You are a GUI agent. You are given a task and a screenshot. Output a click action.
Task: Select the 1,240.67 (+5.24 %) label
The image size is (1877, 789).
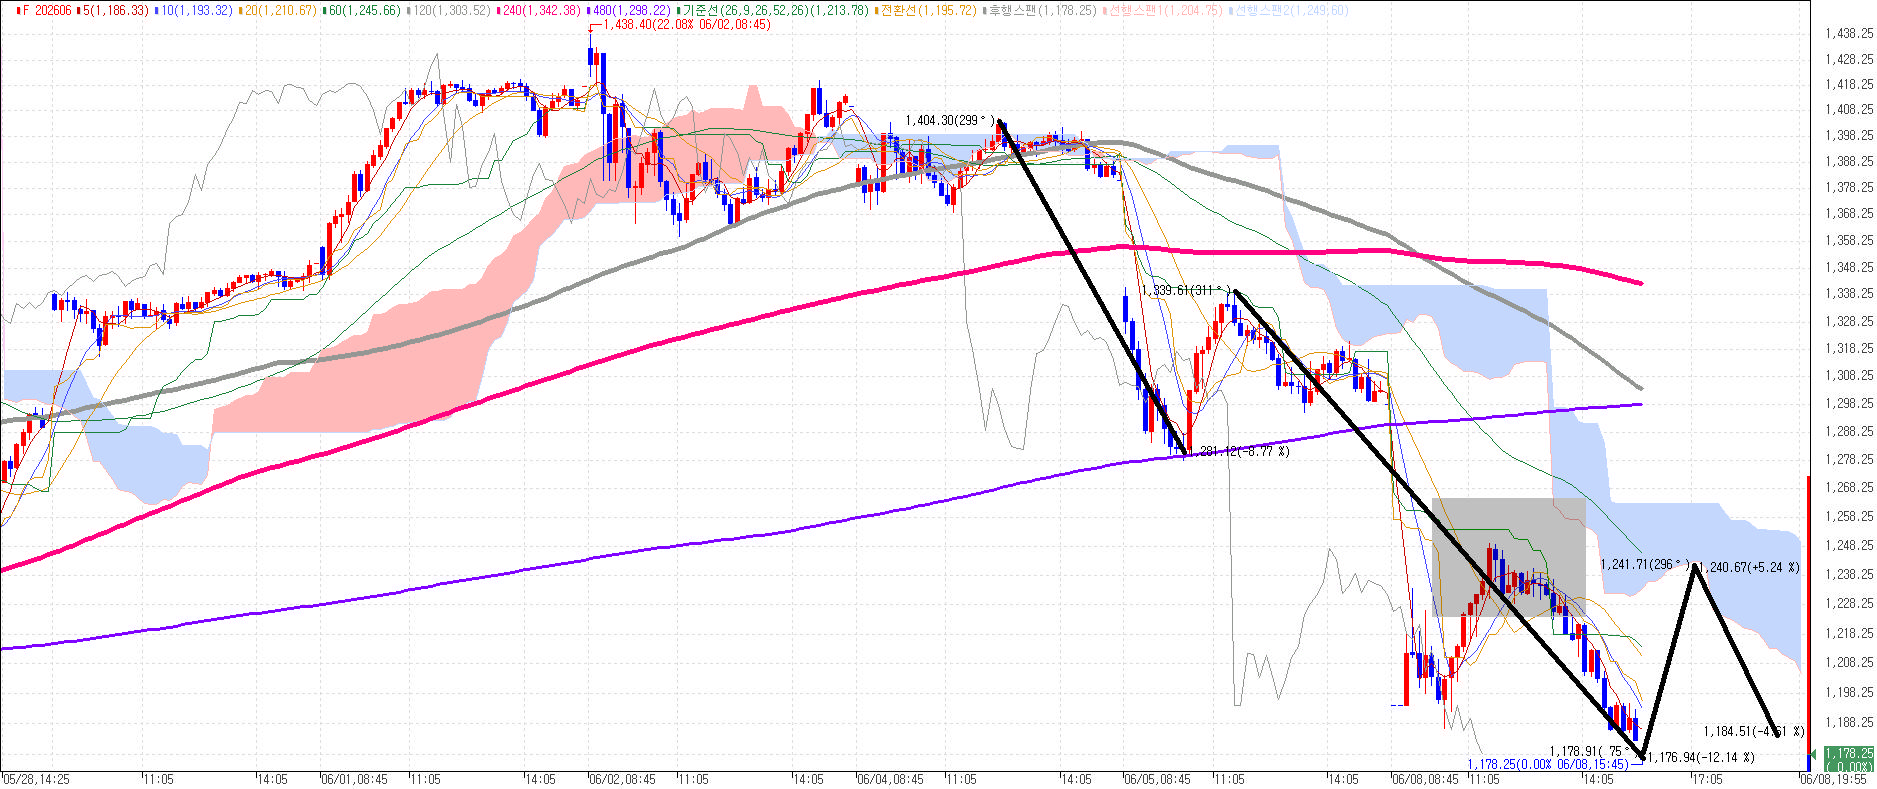point(1750,567)
